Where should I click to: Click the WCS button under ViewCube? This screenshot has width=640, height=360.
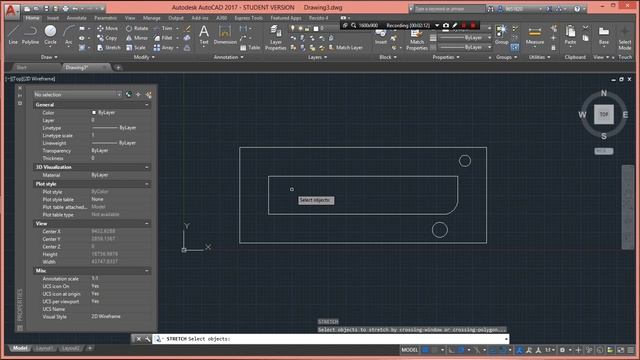(x=604, y=151)
